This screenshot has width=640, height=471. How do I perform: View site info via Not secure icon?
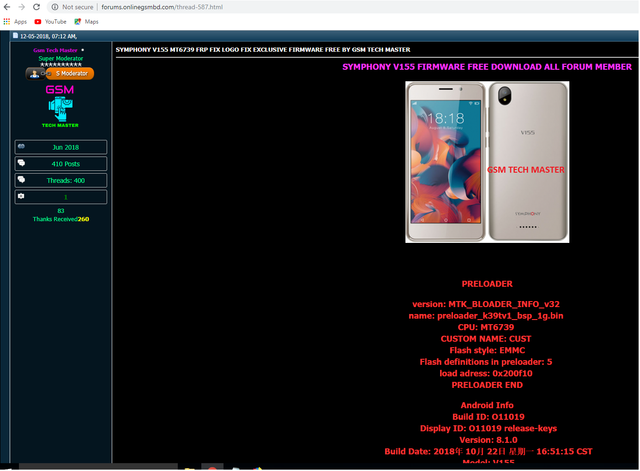55,7
